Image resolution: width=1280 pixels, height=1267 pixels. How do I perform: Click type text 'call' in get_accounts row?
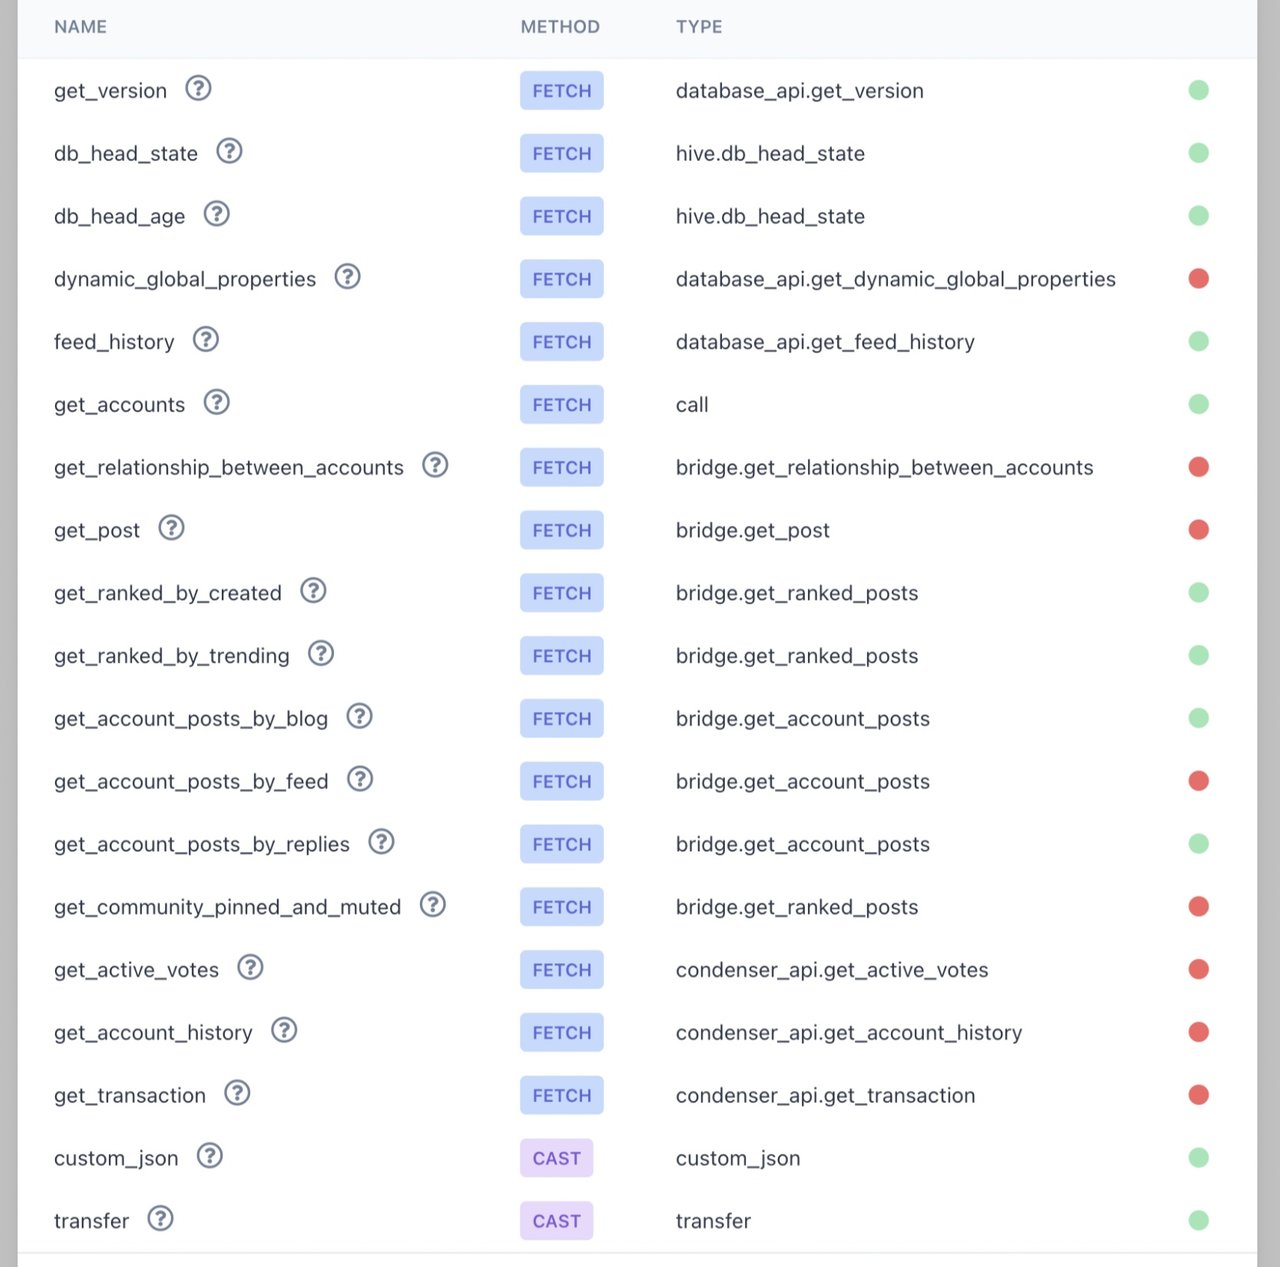click(x=692, y=405)
